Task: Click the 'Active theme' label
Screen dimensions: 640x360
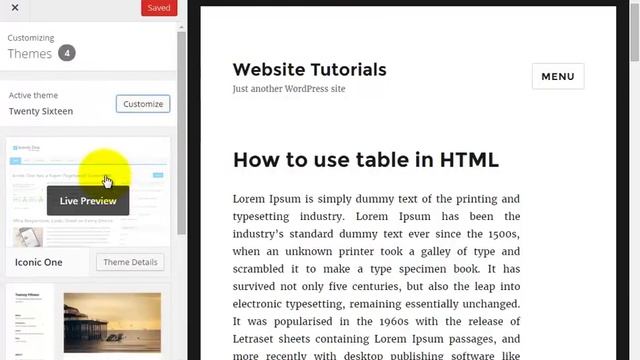Action: click(x=33, y=96)
